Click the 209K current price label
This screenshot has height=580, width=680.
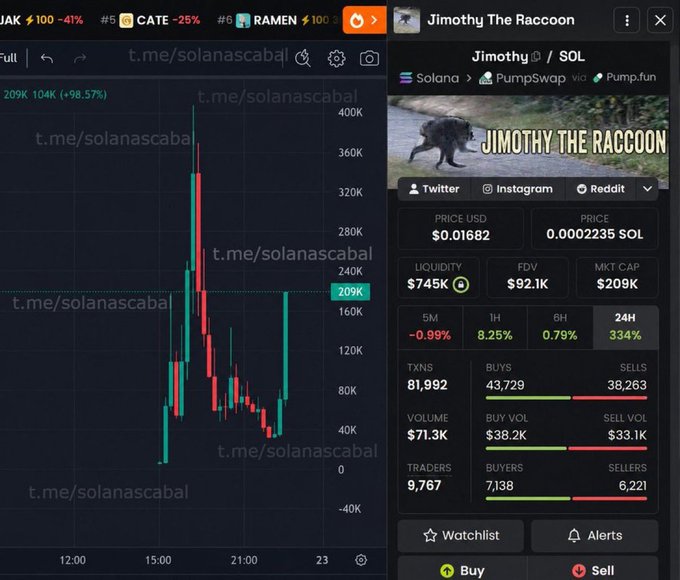[350, 292]
